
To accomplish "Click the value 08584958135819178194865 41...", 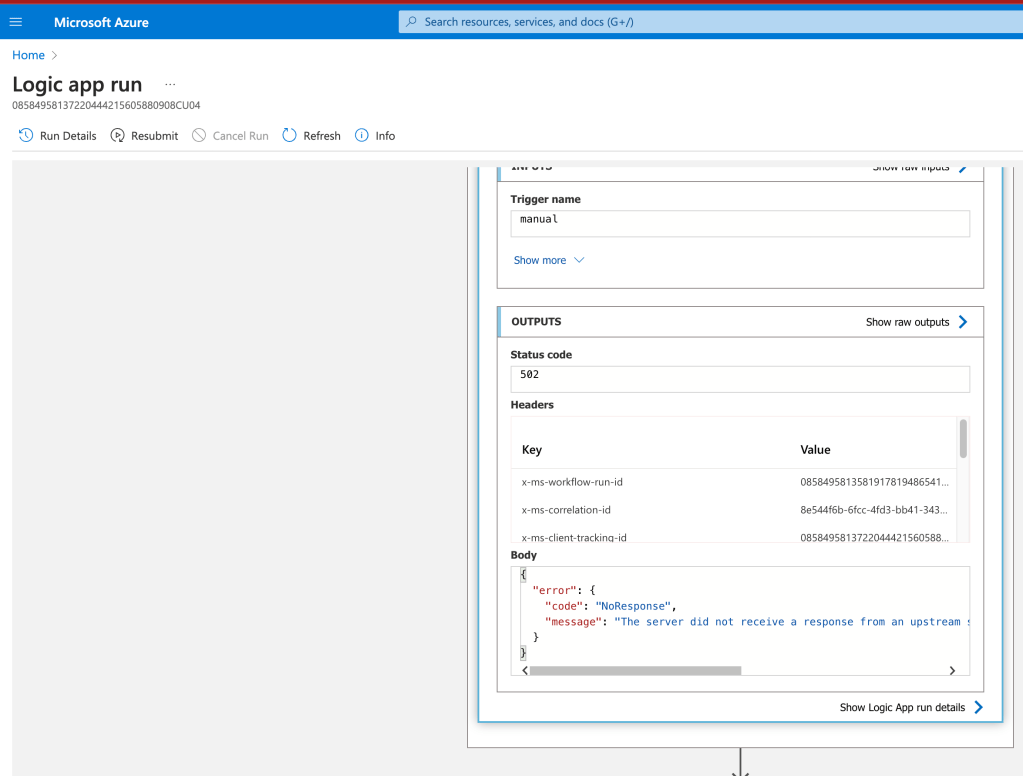I will pos(874,482).
